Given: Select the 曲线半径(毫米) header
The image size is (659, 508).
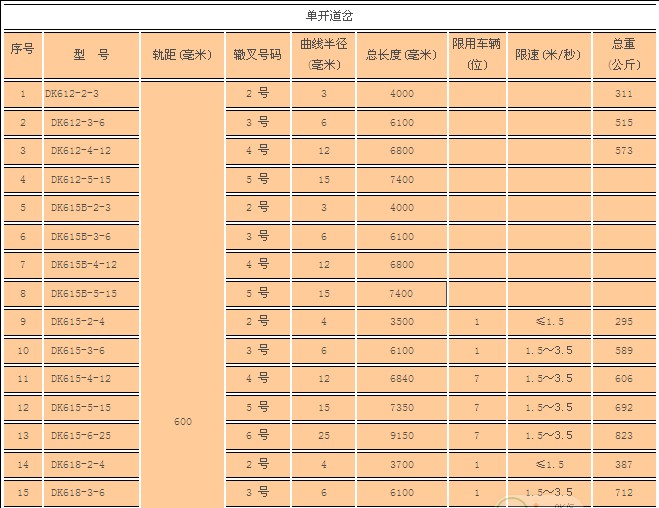Looking at the screenshot, I should 324,54.
